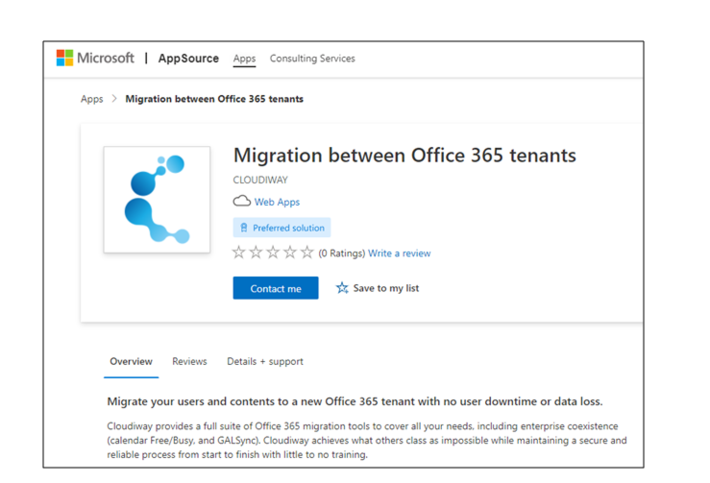Click the Migration between Office 365 tenants heading

click(x=404, y=155)
